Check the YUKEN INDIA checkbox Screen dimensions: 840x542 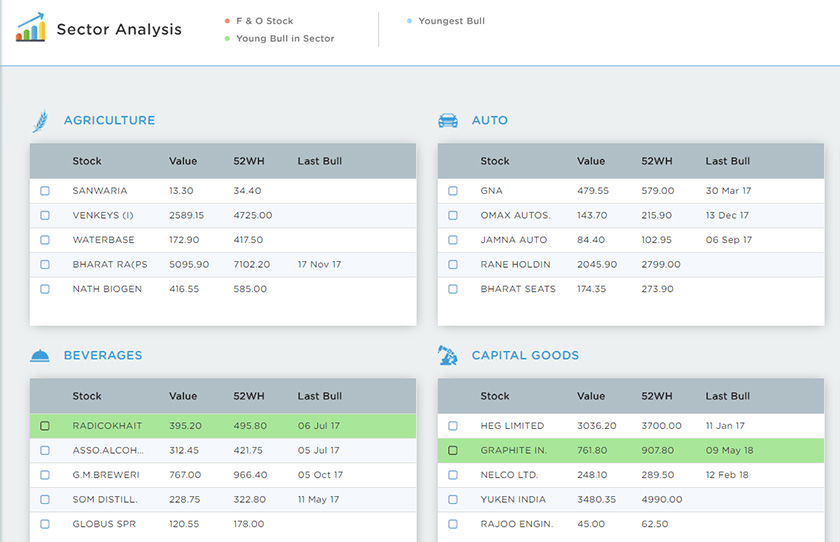coord(453,500)
